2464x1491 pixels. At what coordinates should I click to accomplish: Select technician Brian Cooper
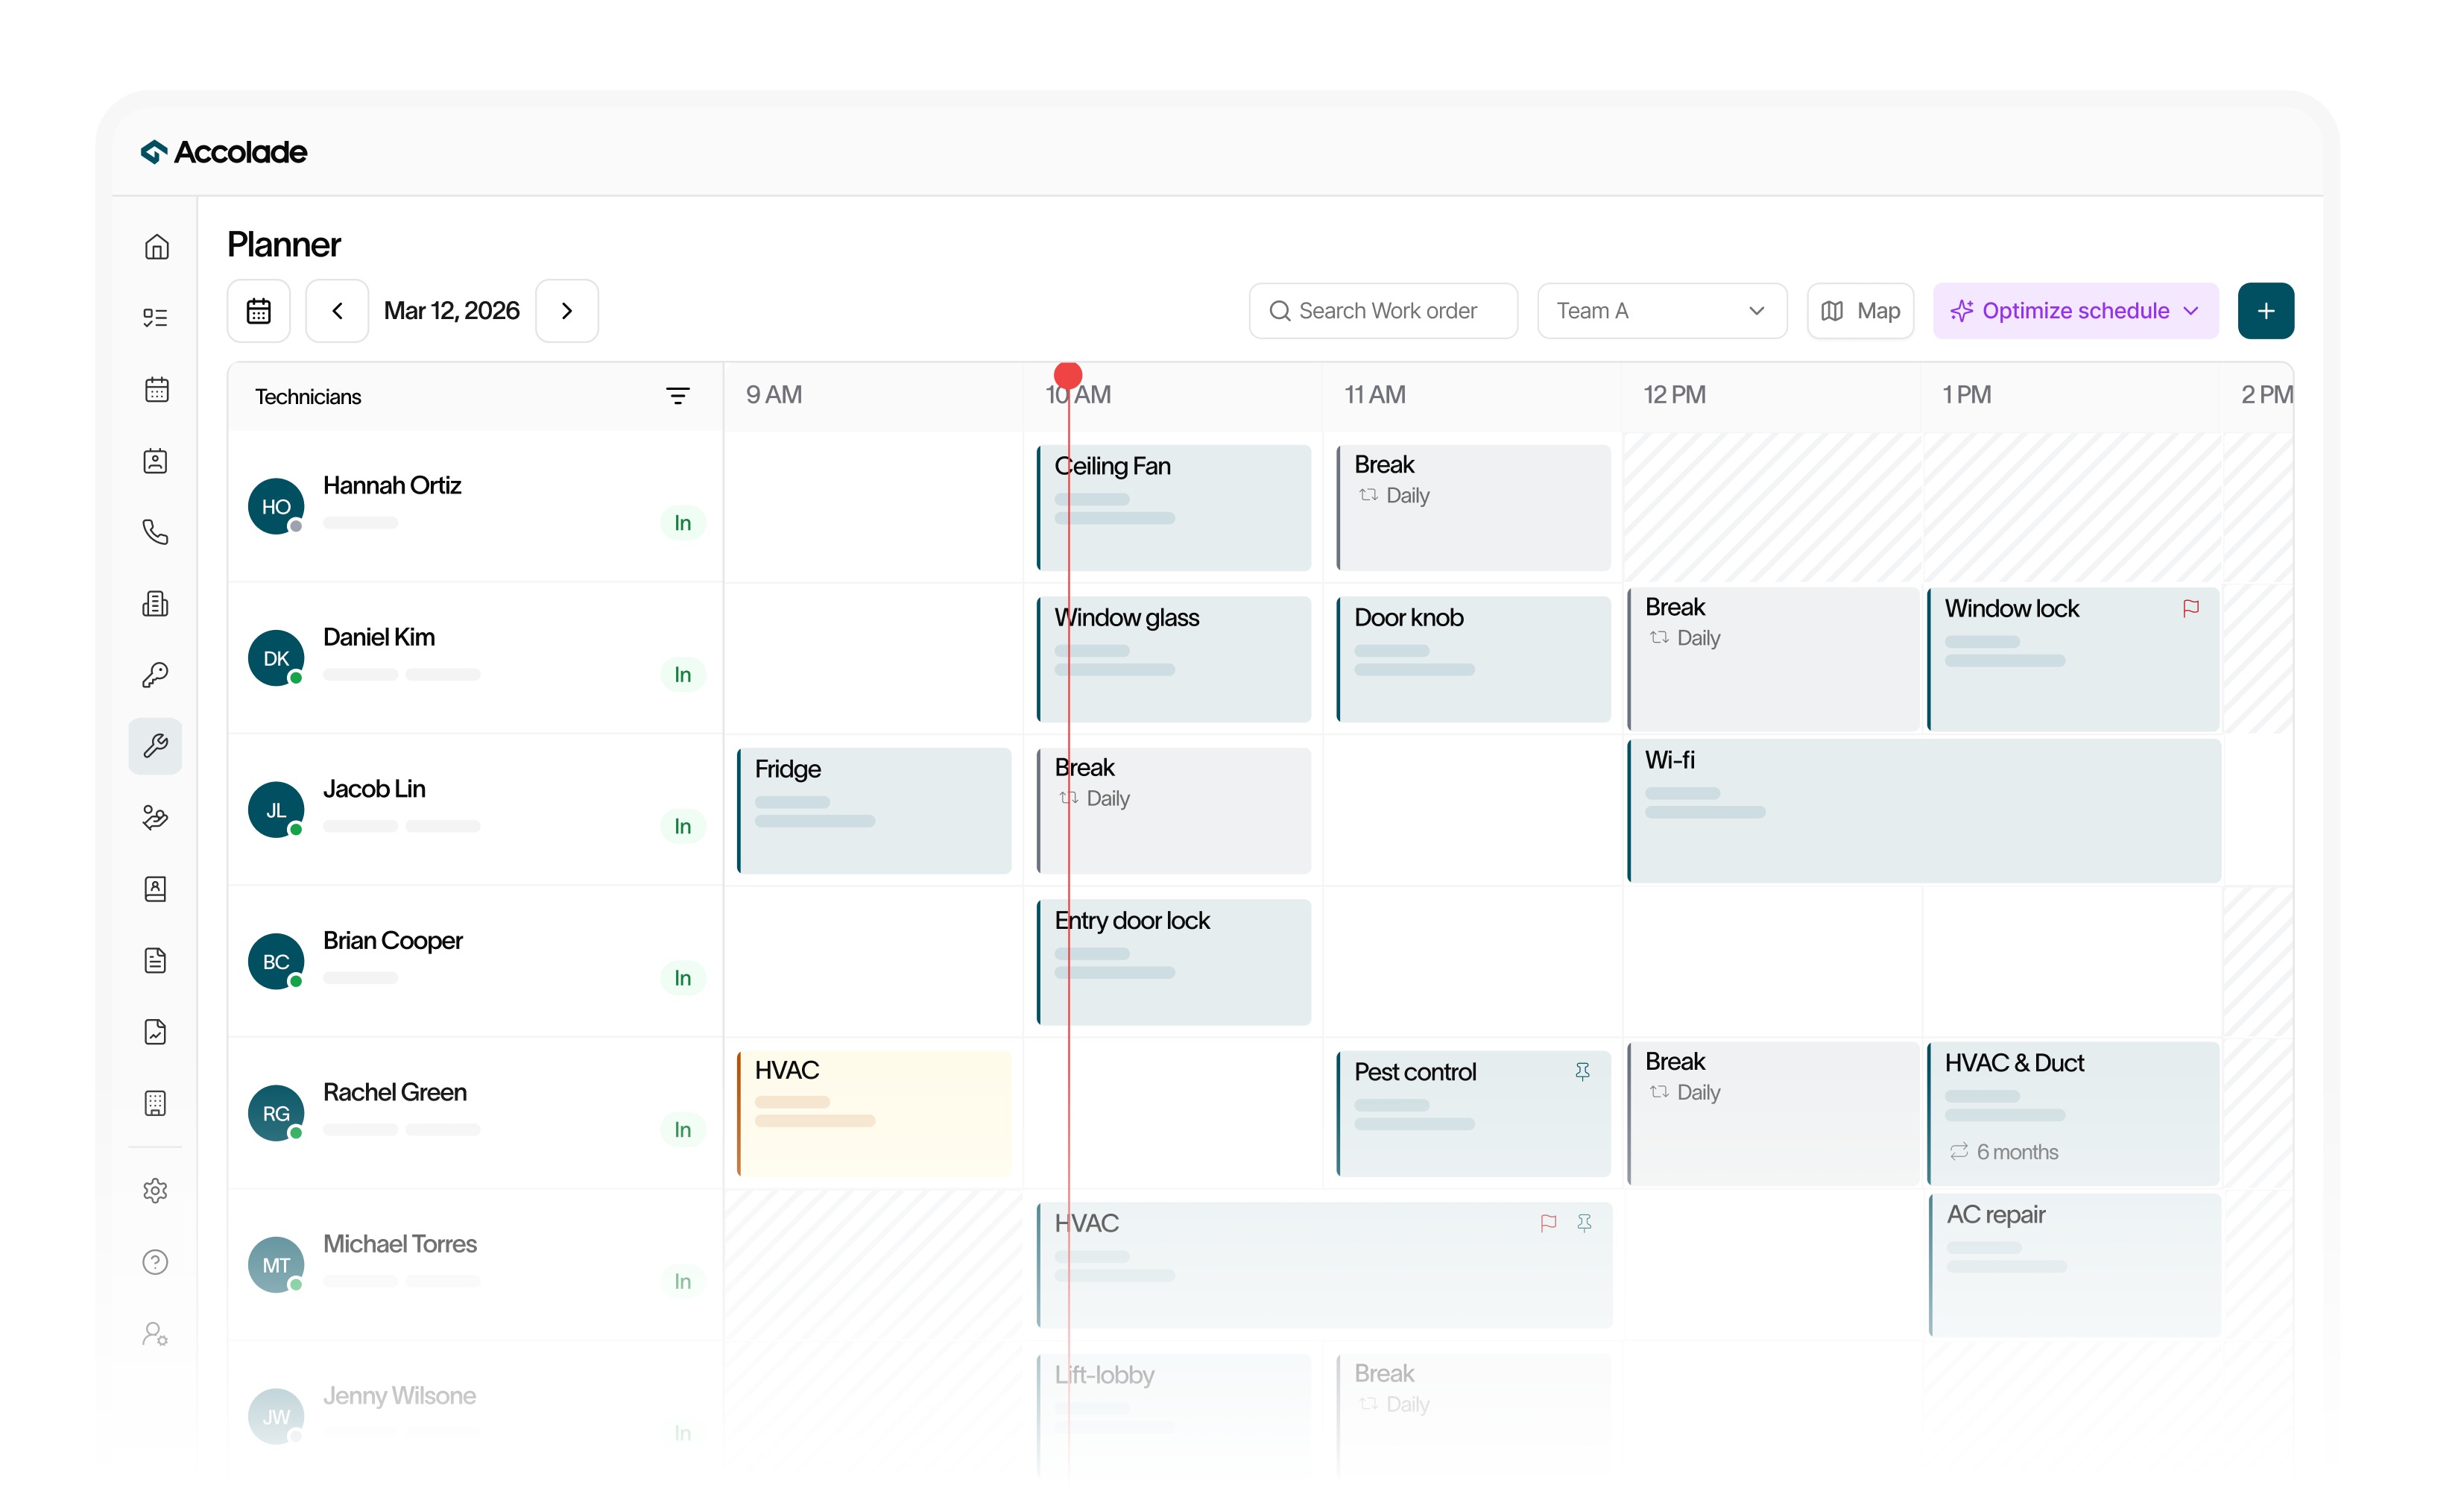(476, 961)
